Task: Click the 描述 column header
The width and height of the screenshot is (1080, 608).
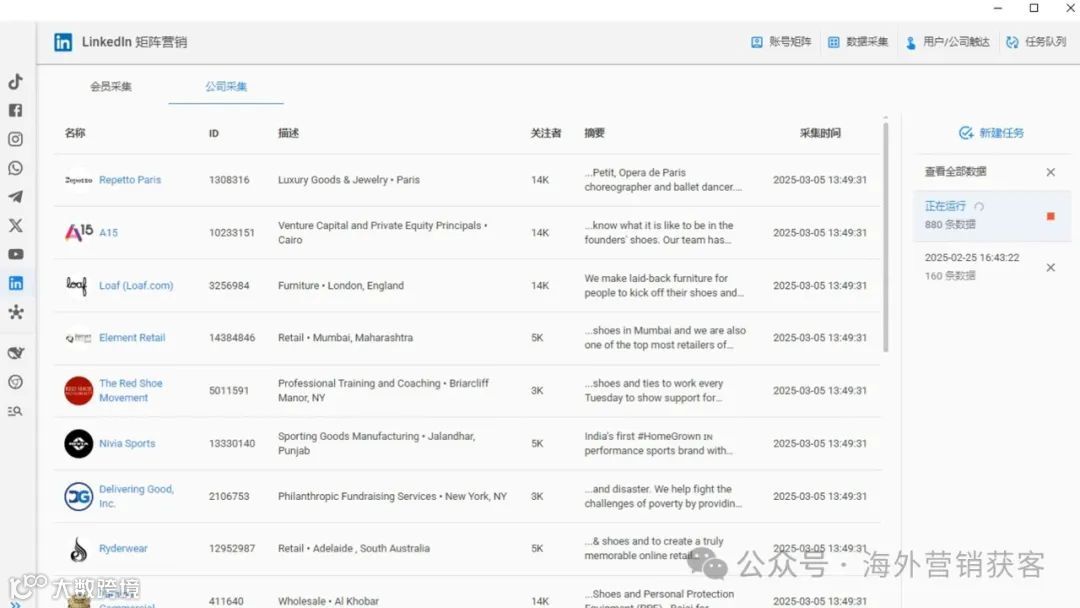Action: coord(288,133)
